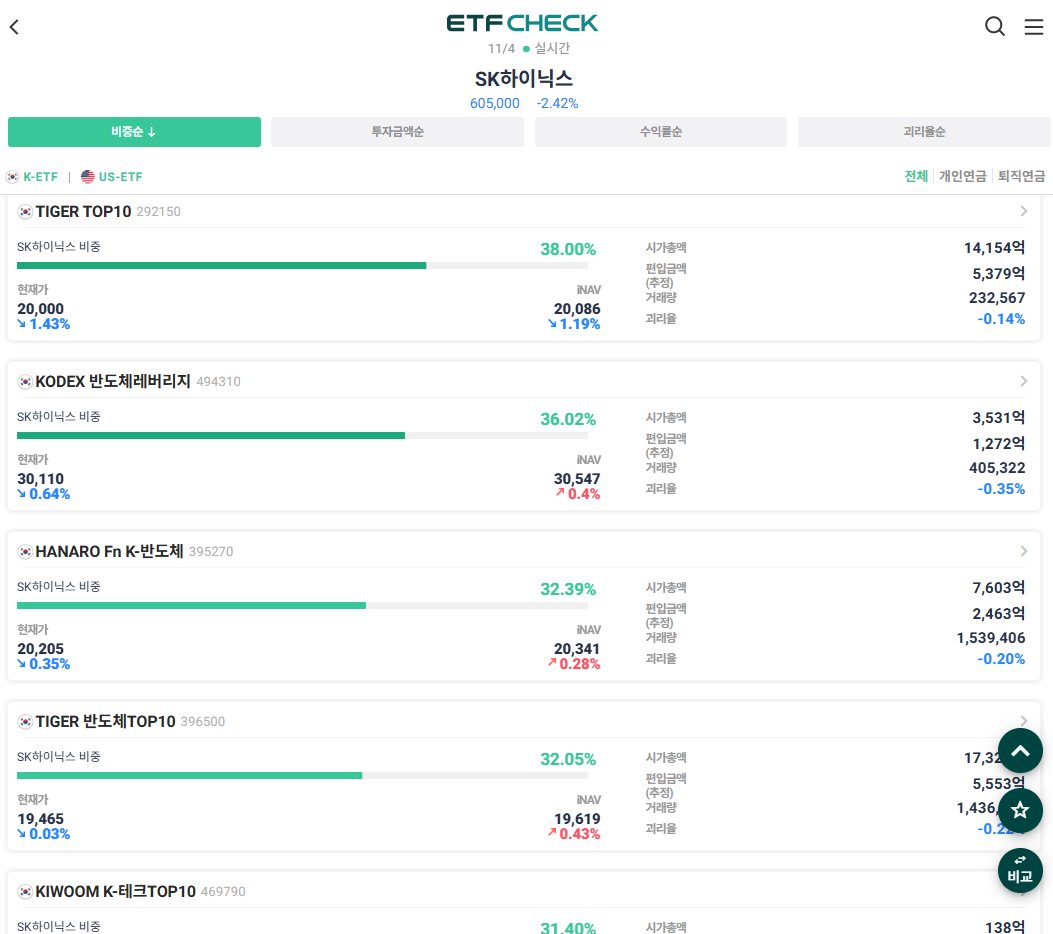The width and height of the screenshot is (1053, 934).
Task: Click iNAV value 20,086
Action: pos(577,309)
